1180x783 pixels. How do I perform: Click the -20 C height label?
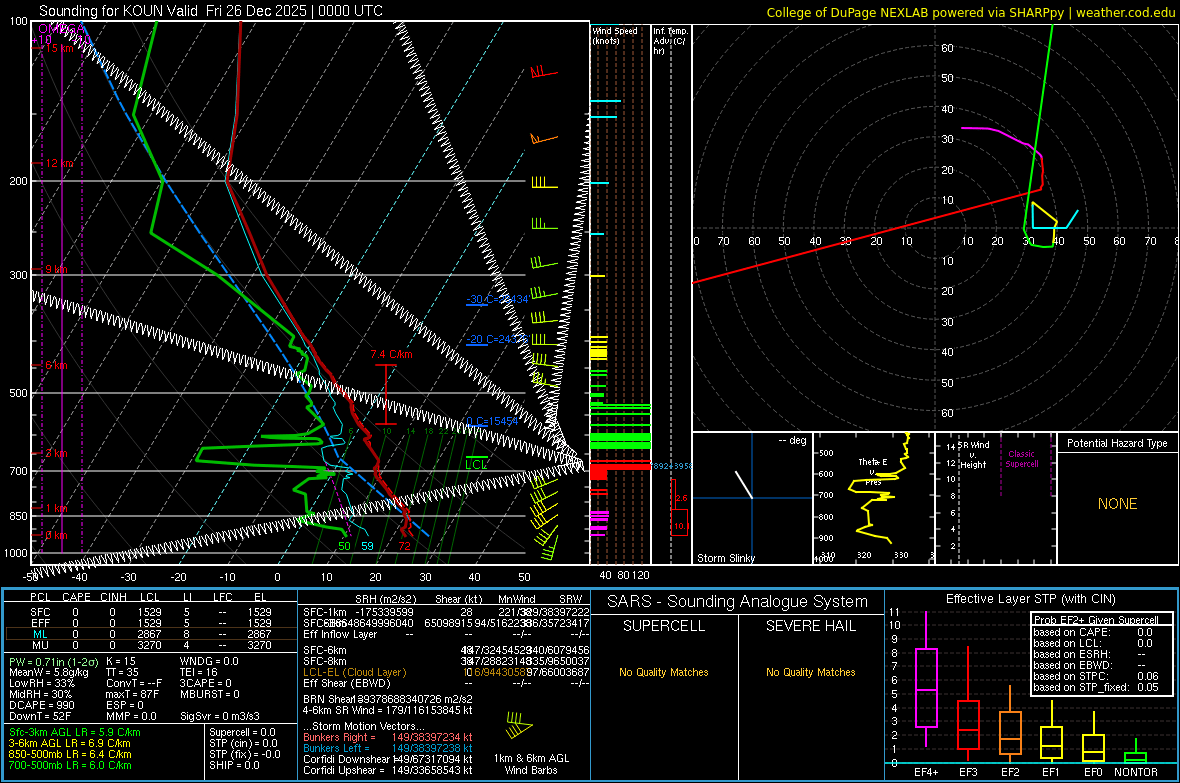pos(497,339)
